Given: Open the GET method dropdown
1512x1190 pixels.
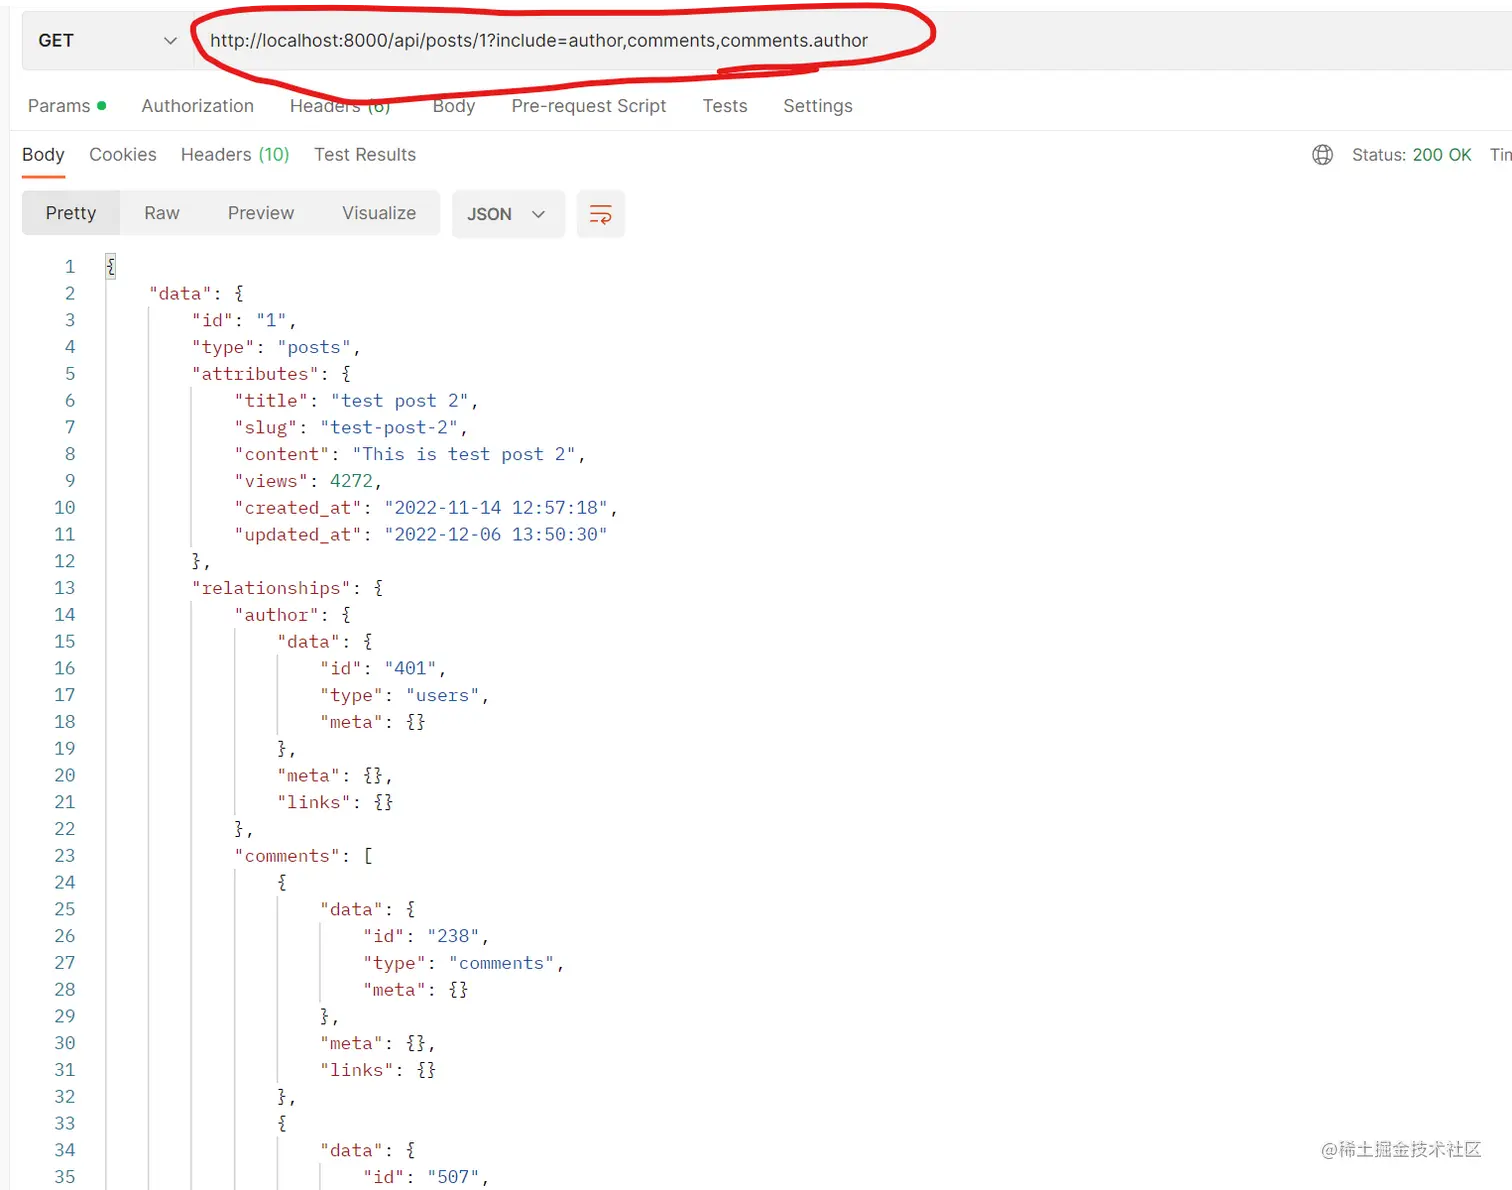Looking at the screenshot, I should coord(107,41).
